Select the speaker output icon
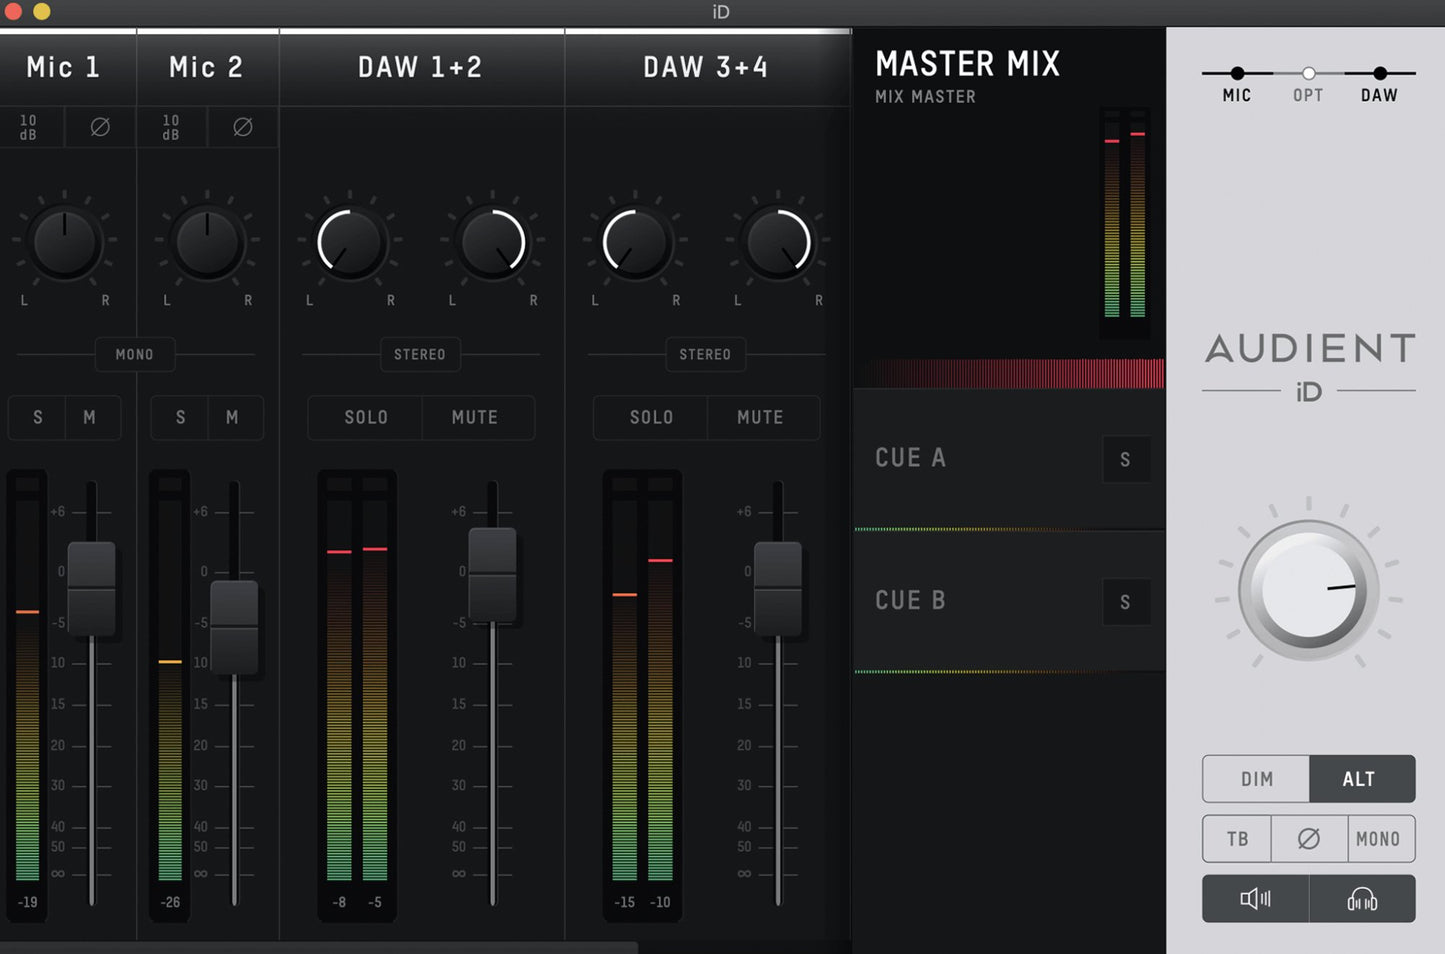Image resolution: width=1445 pixels, height=954 pixels. [x=1255, y=898]
